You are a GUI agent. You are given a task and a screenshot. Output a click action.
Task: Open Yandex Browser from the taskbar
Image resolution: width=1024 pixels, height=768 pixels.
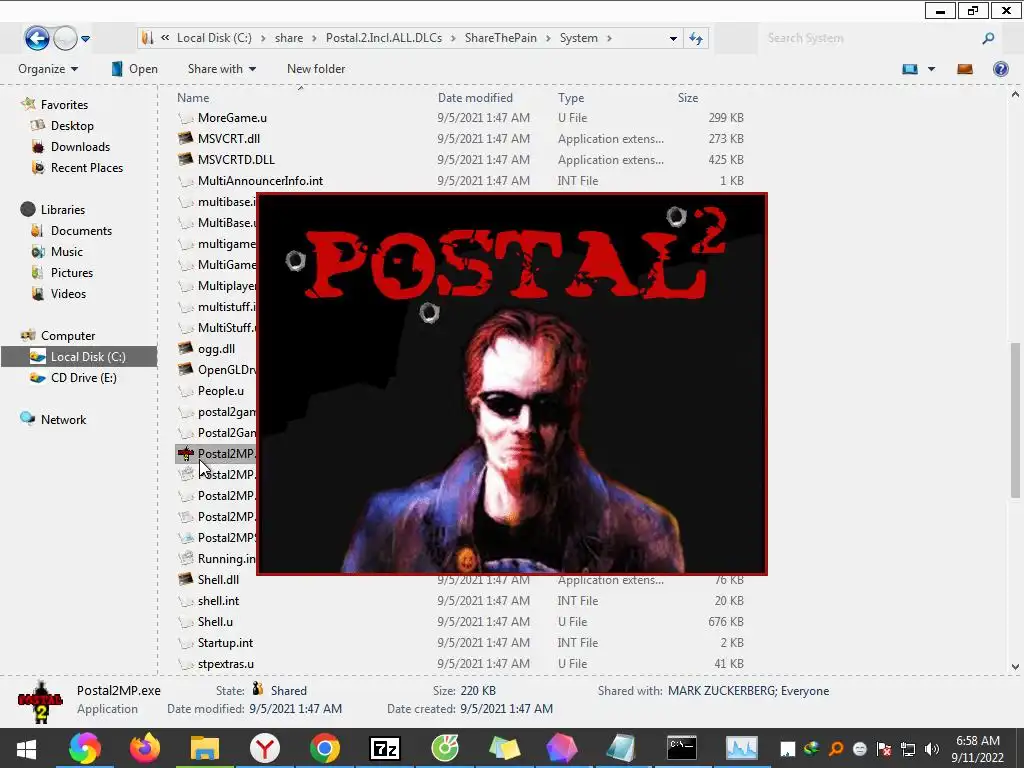[264, 748]
